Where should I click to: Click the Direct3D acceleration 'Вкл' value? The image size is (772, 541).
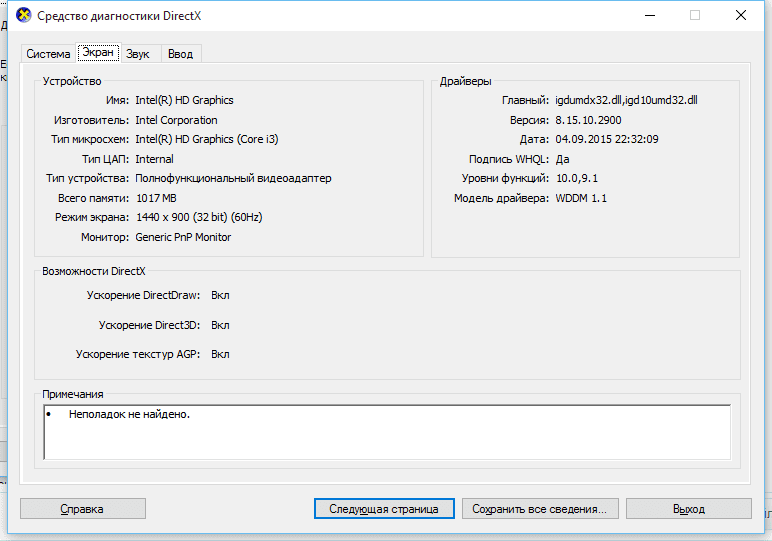click(x=220, y=325)
